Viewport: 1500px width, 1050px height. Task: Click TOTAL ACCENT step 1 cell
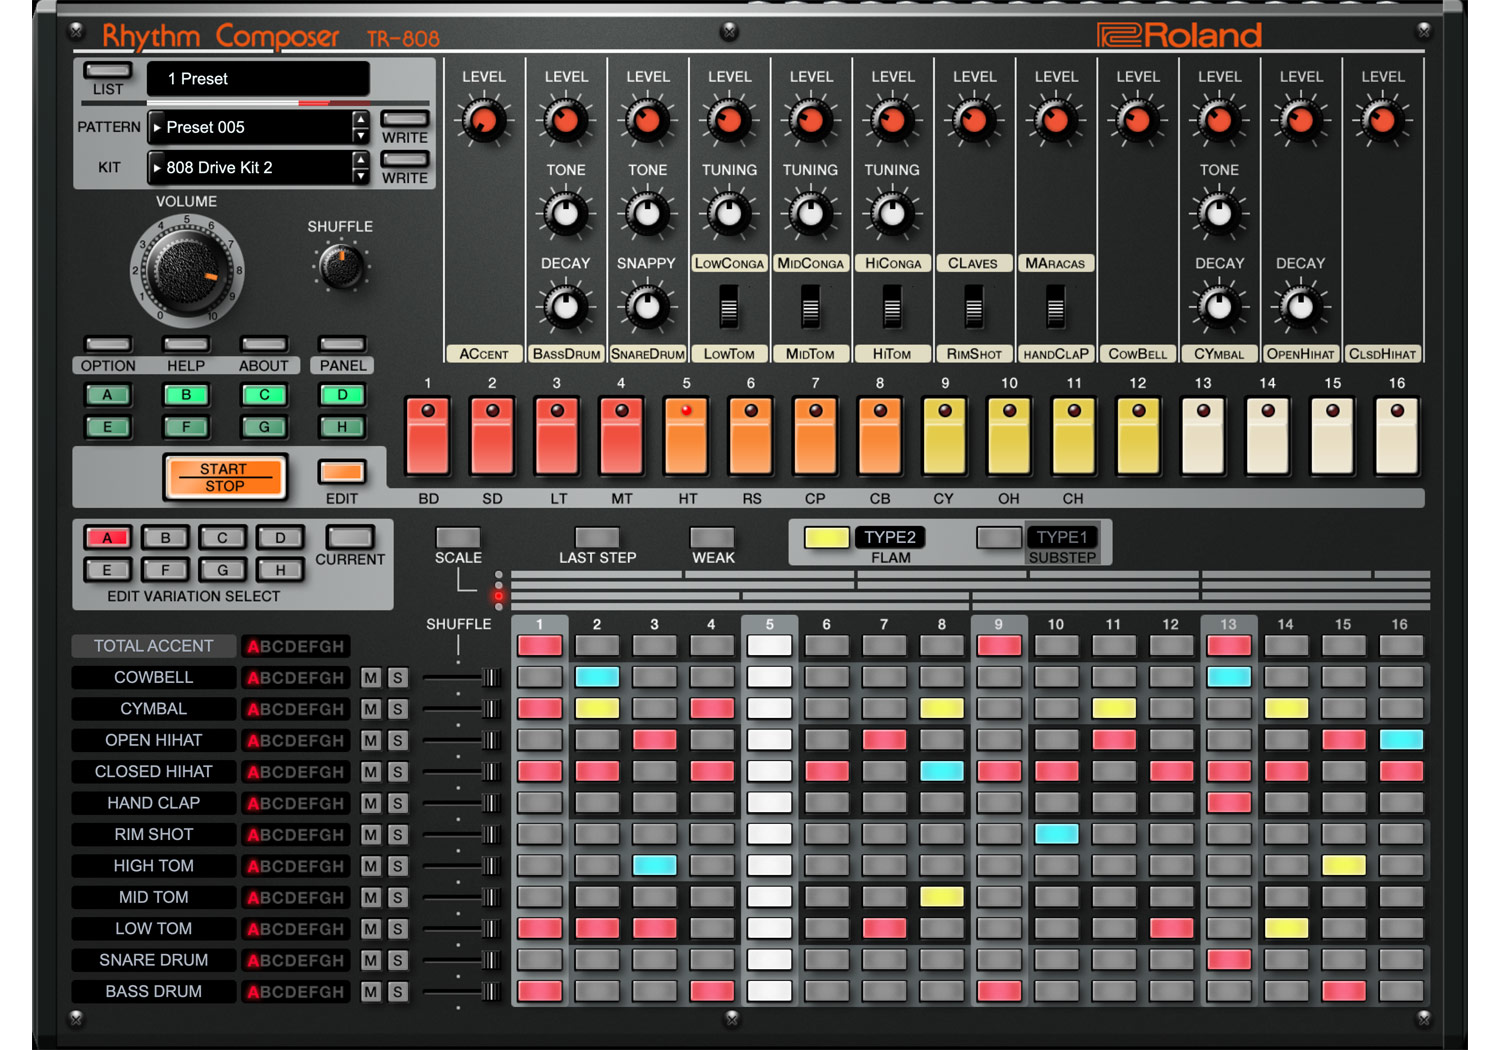coord(540,646)
